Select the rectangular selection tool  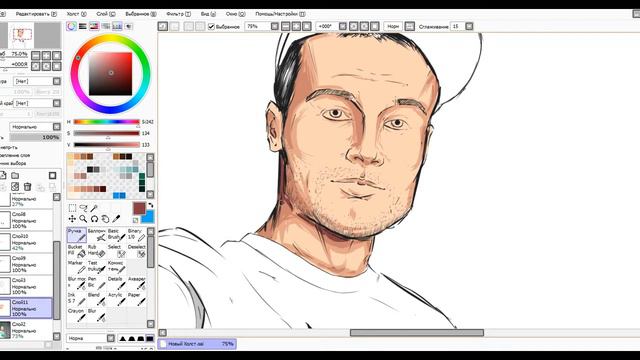click(72, 208)
